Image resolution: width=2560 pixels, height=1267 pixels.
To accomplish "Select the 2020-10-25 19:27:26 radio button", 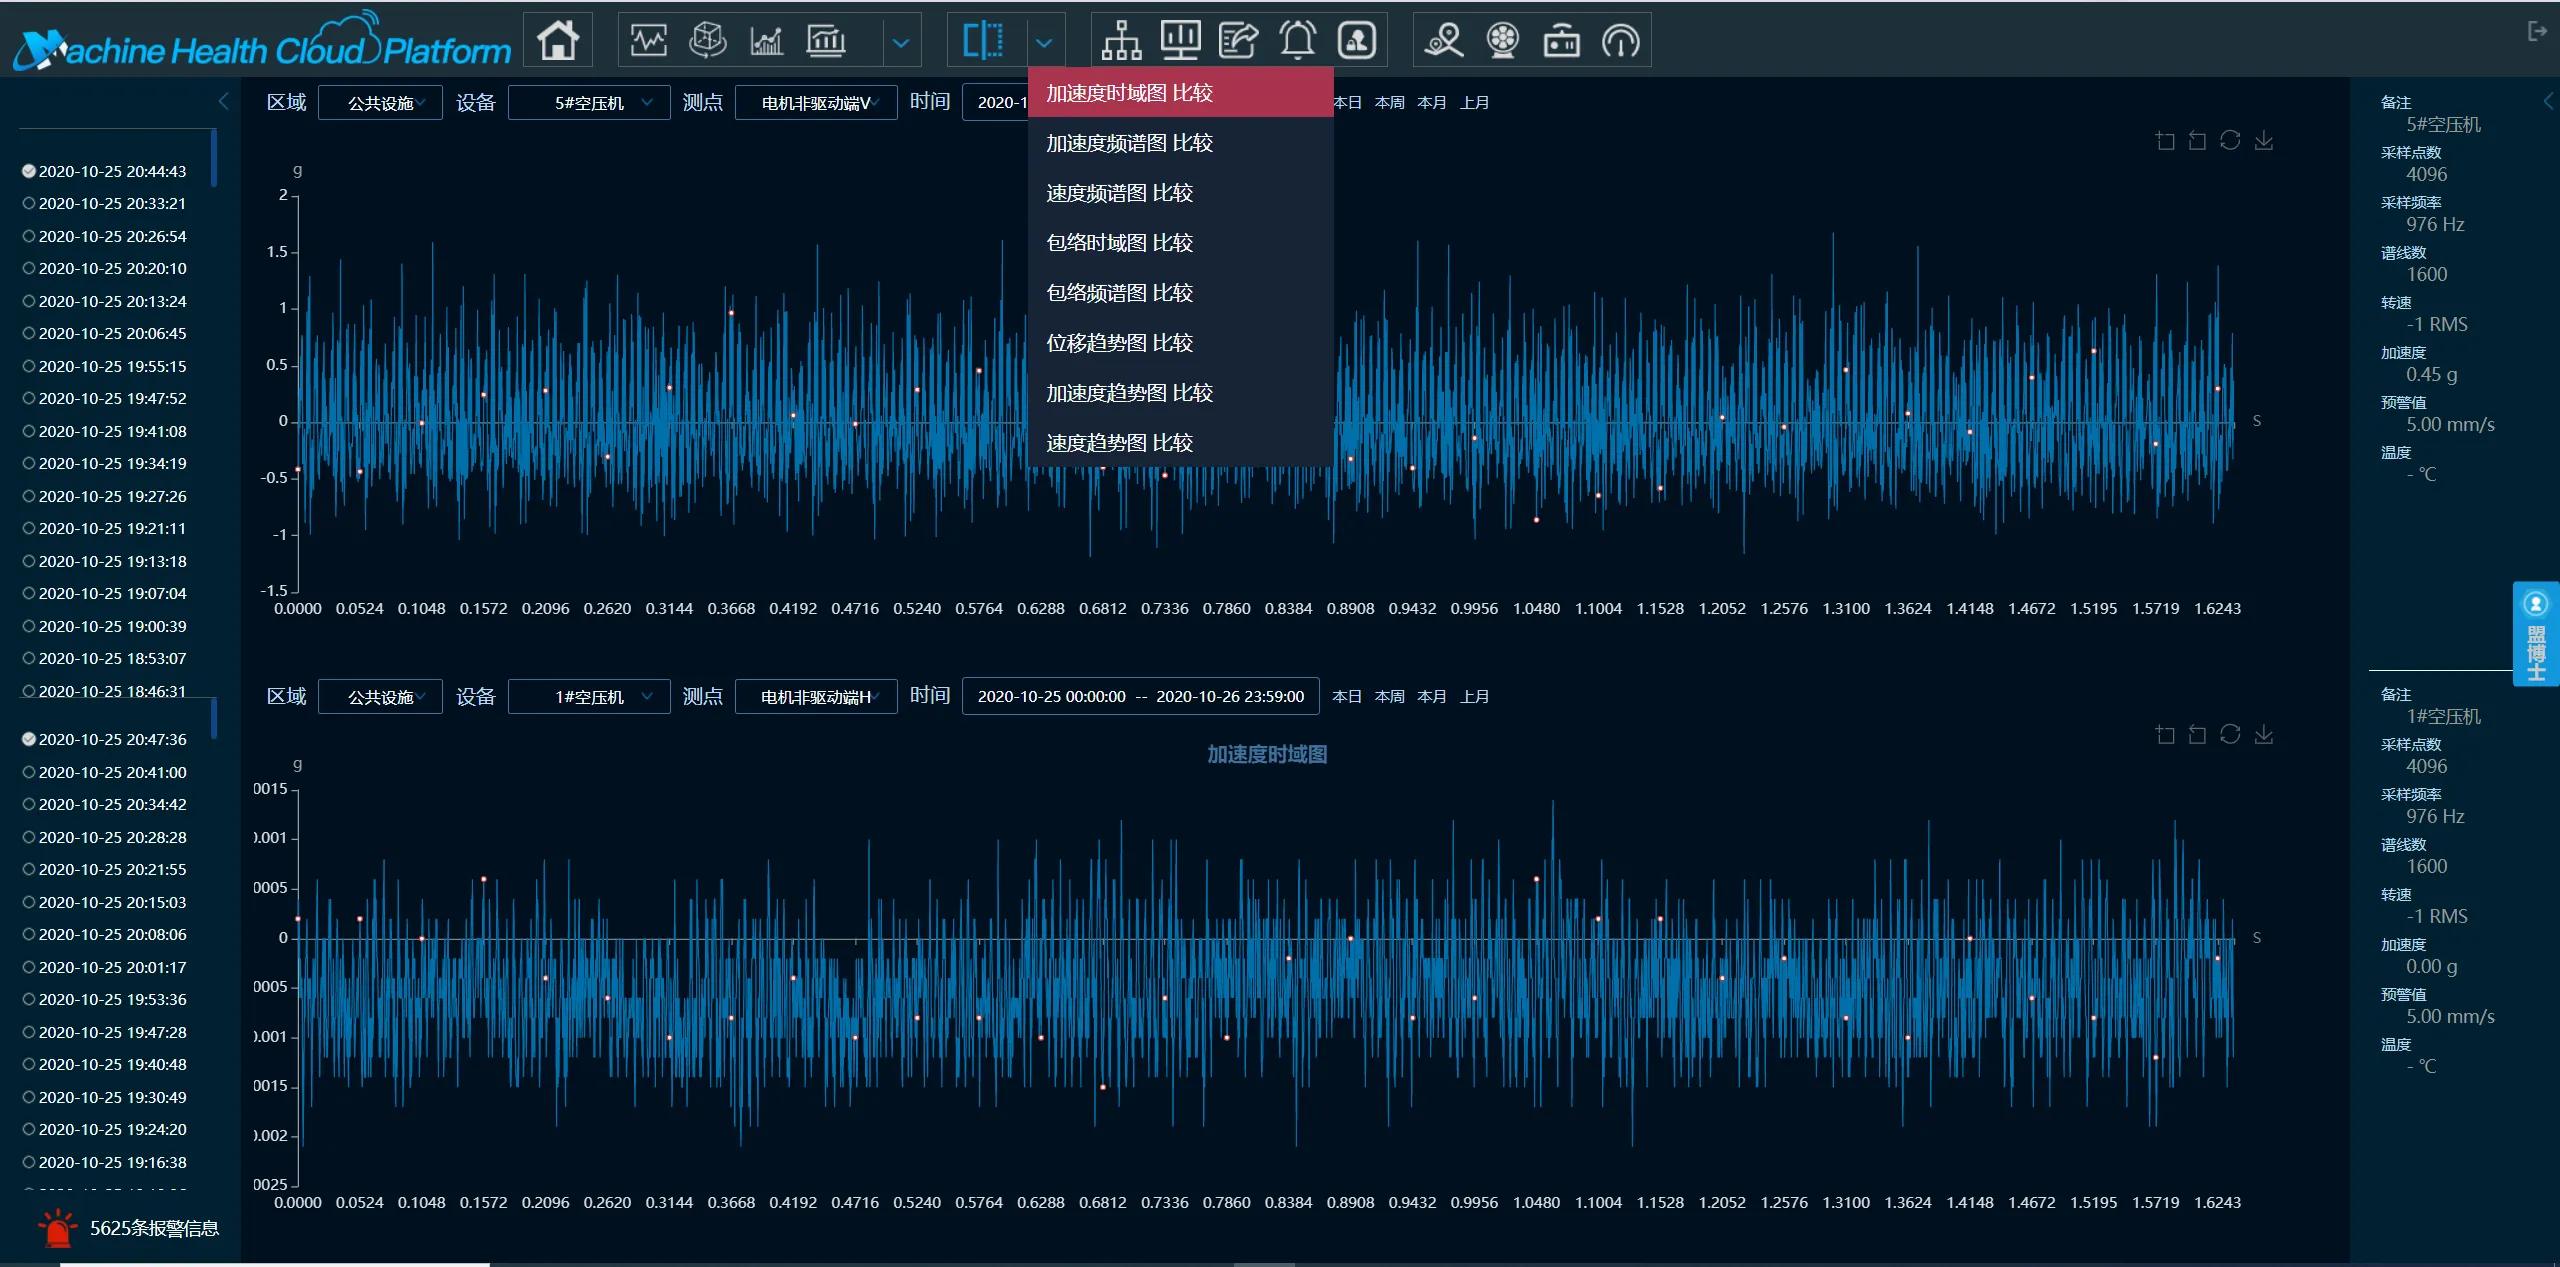I will point(29,497).
